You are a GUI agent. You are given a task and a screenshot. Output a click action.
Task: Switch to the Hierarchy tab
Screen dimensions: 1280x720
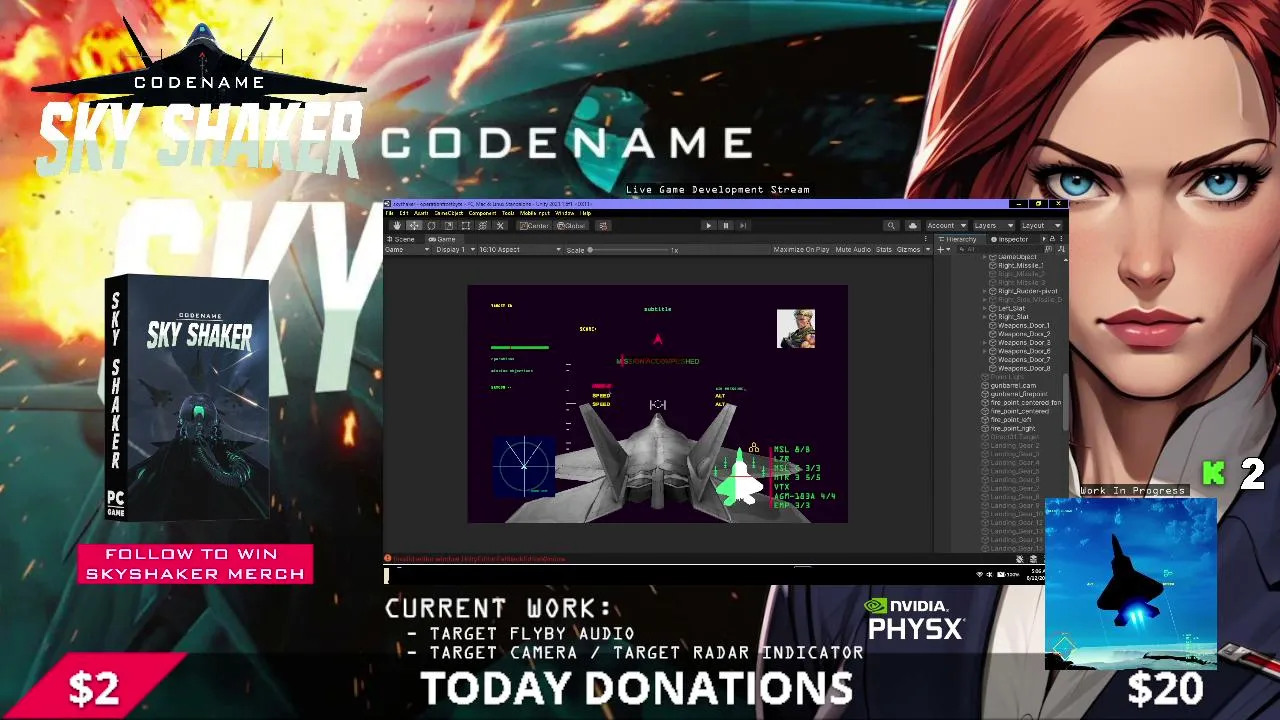pyautogui.click(x=960, y=239)
